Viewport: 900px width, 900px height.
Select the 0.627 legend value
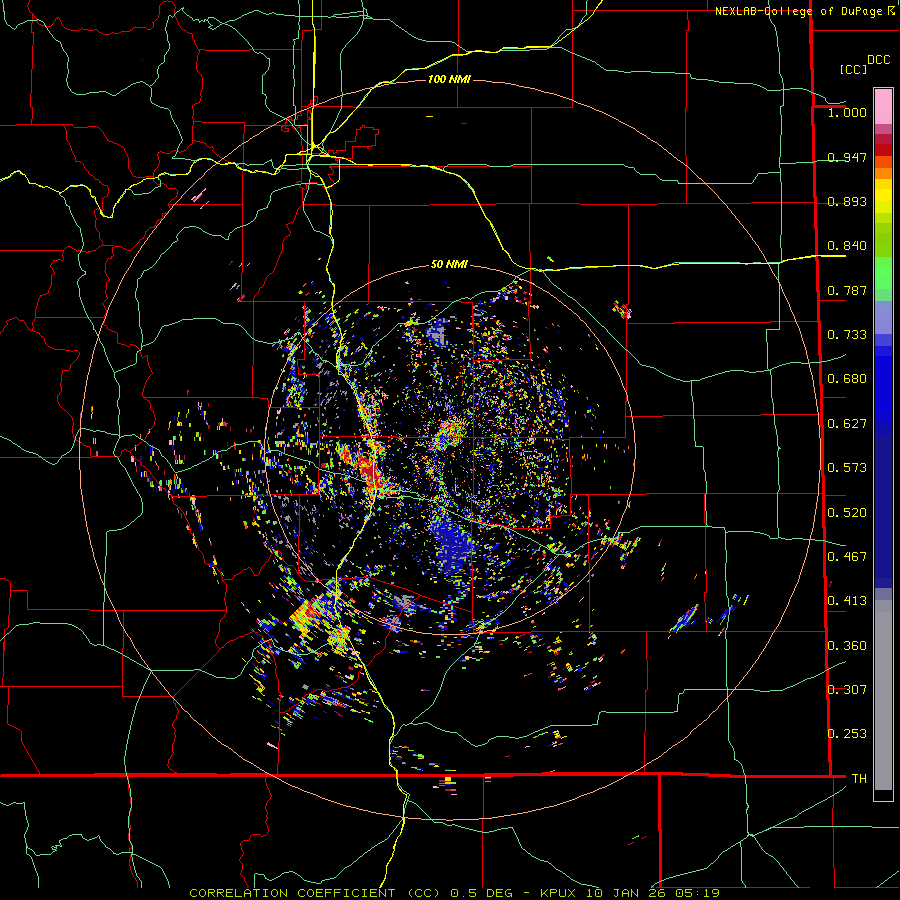coord(847,424)
